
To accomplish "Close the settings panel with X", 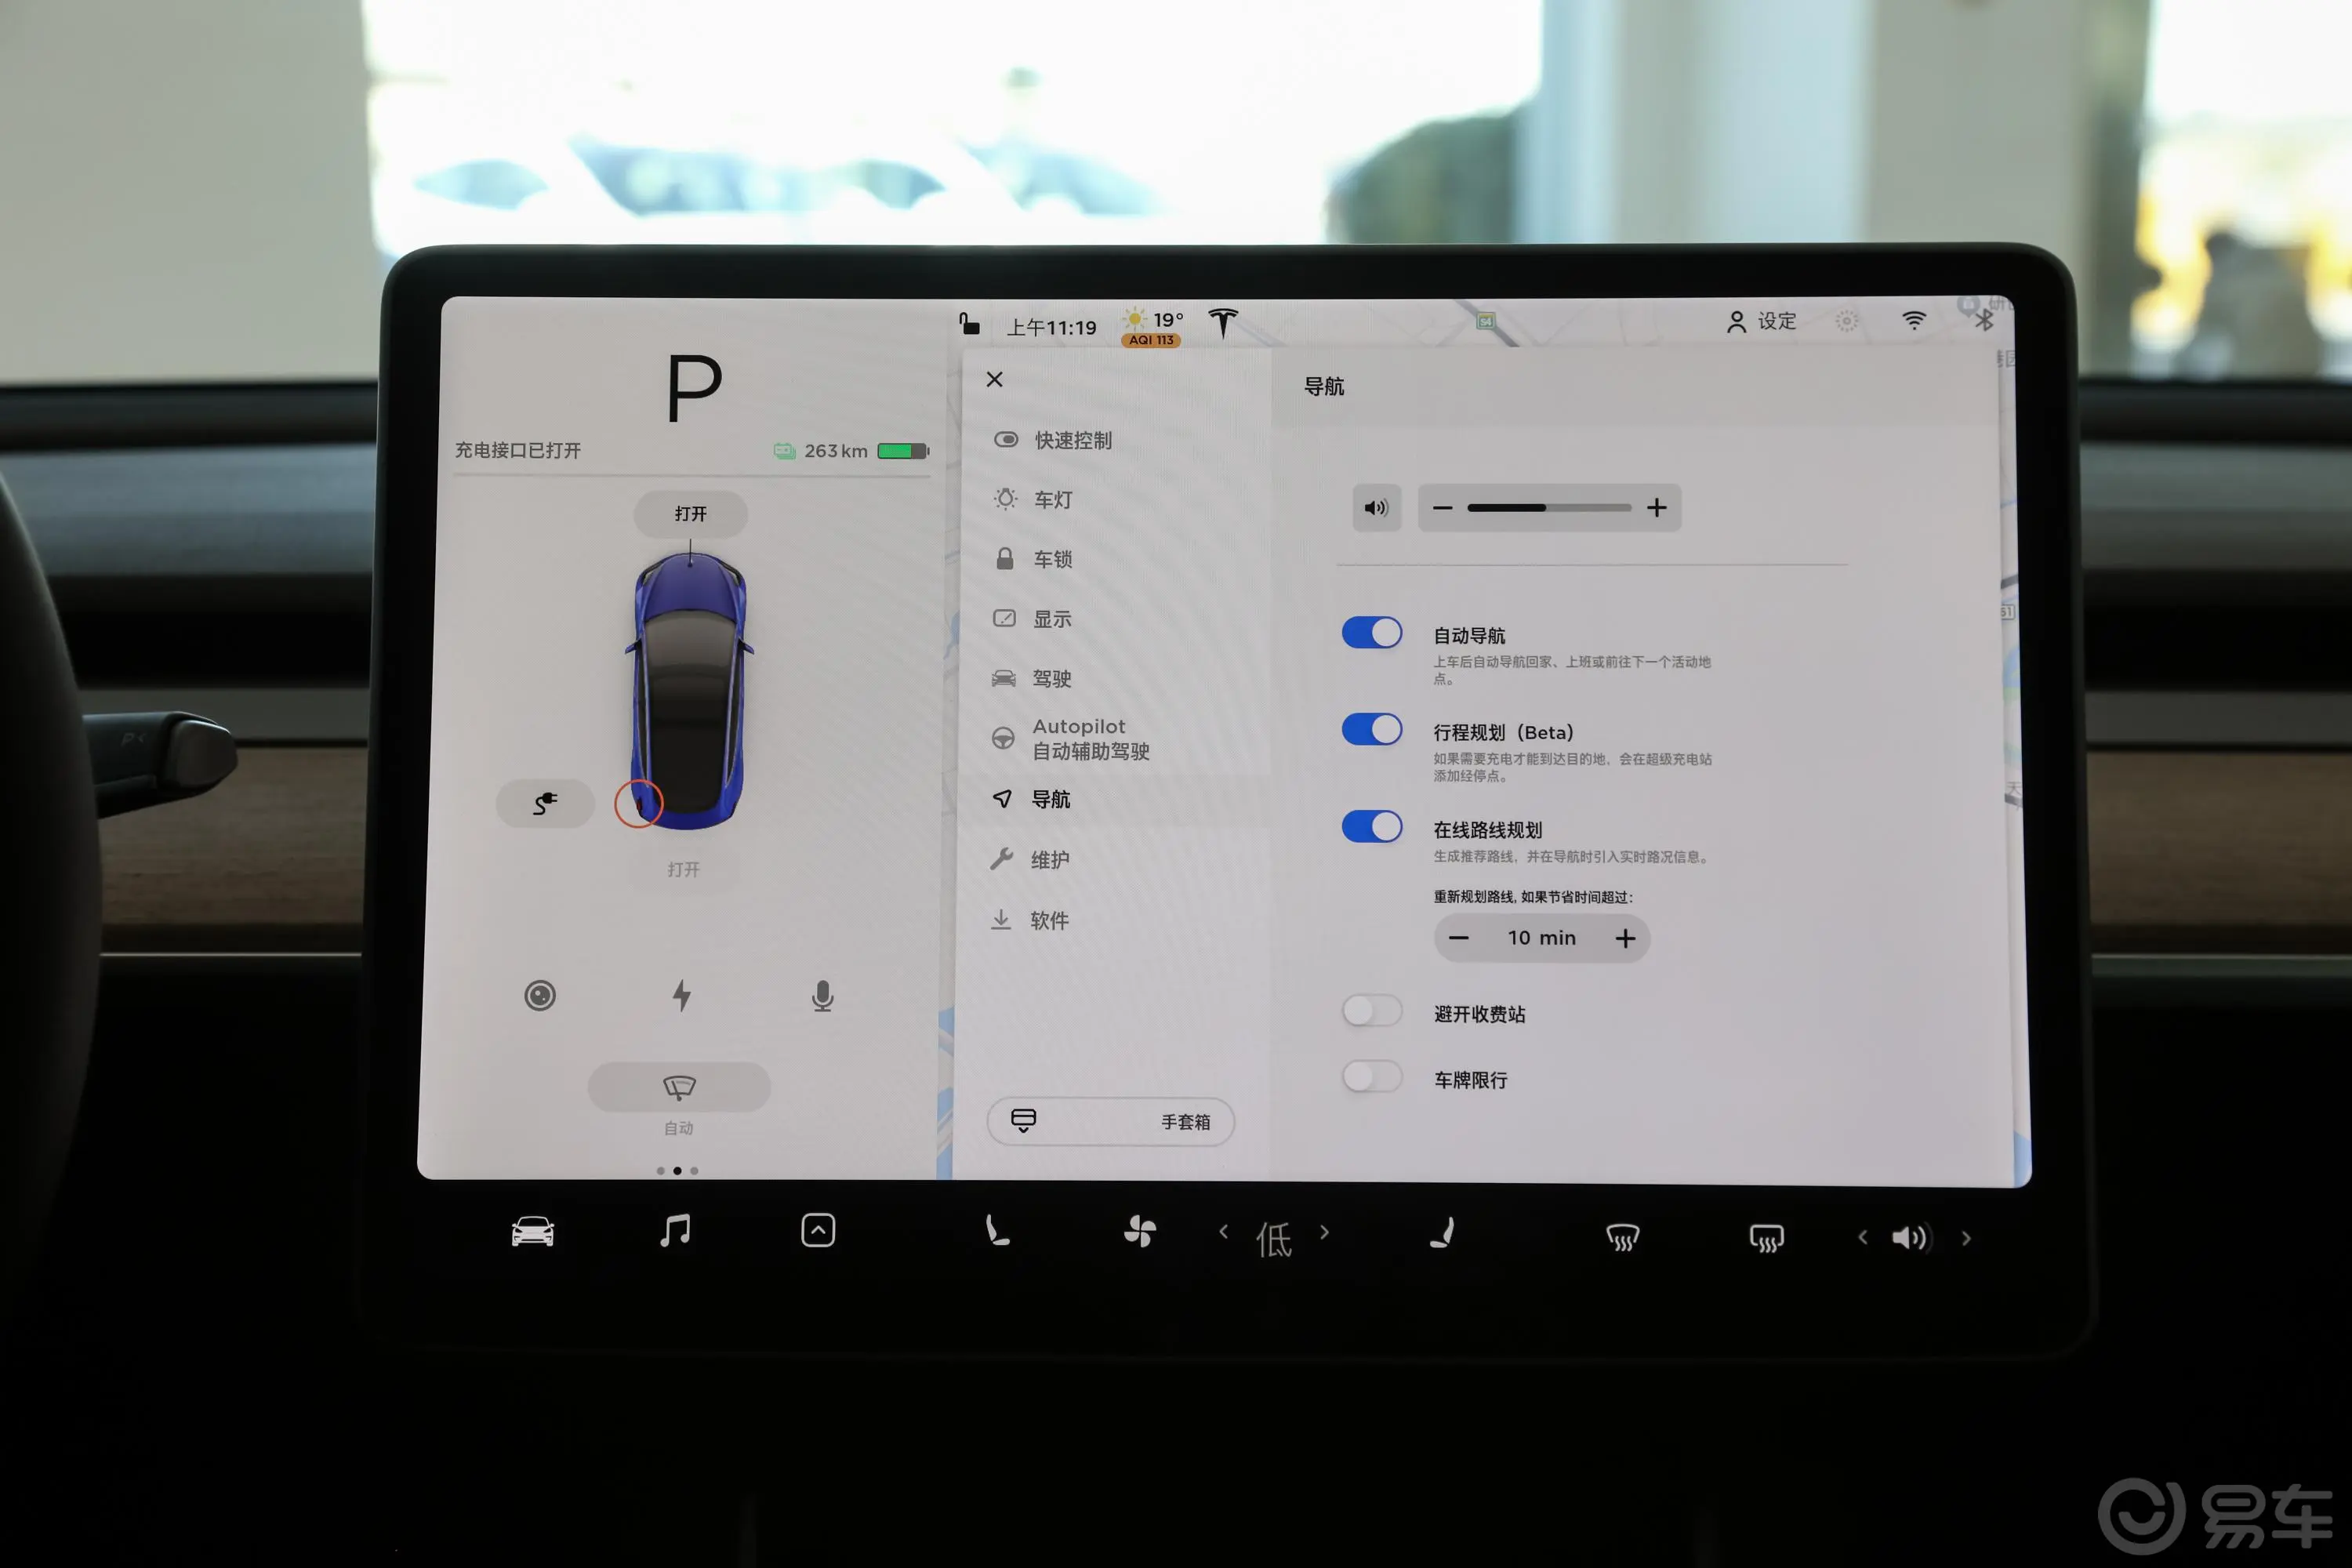I will coord(996,376).
